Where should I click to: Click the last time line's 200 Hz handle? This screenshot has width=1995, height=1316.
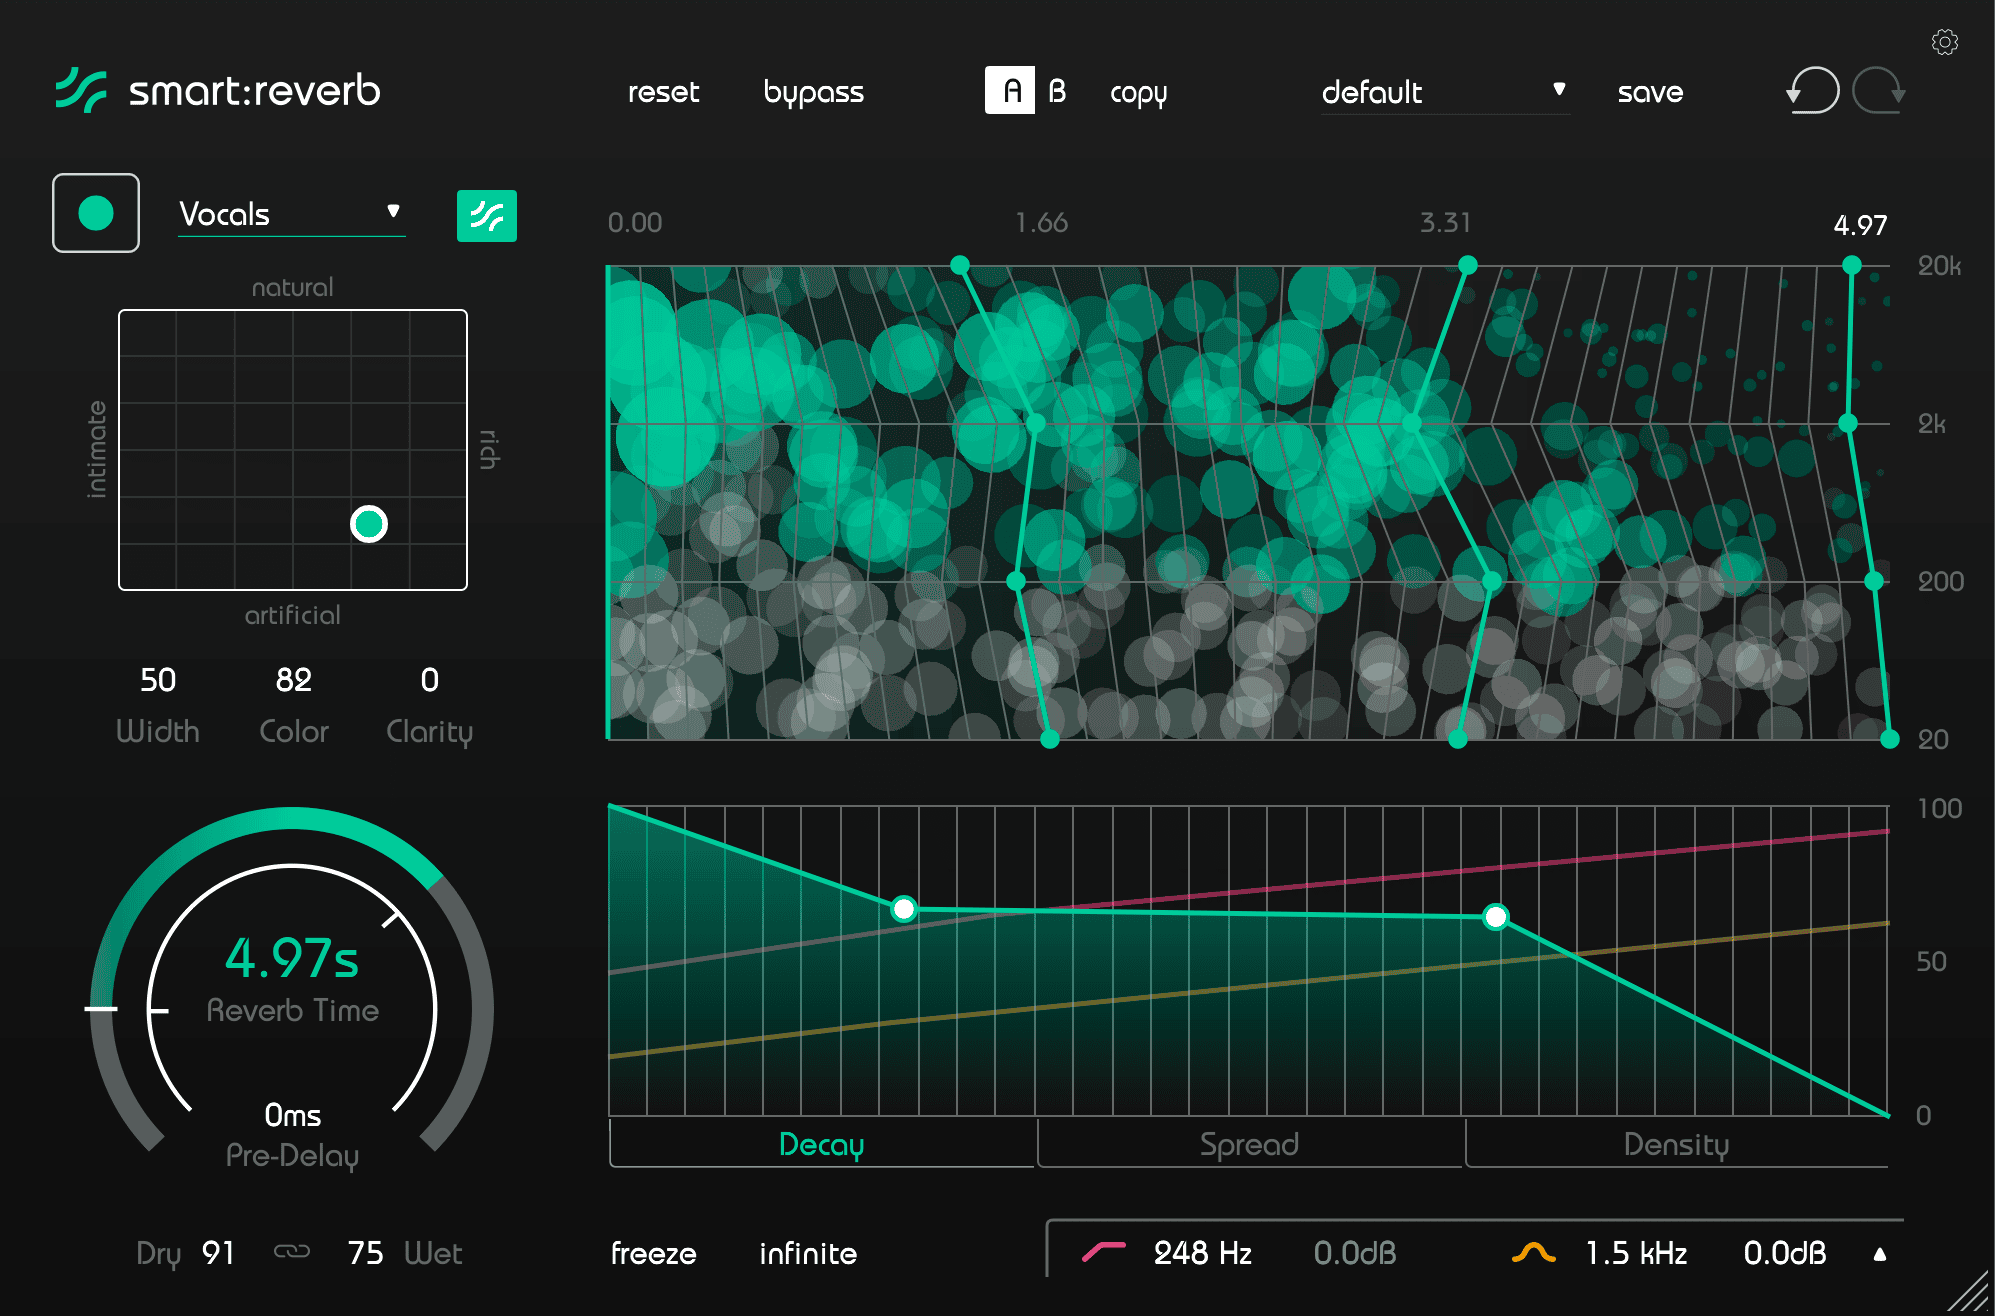point(1875,581)
